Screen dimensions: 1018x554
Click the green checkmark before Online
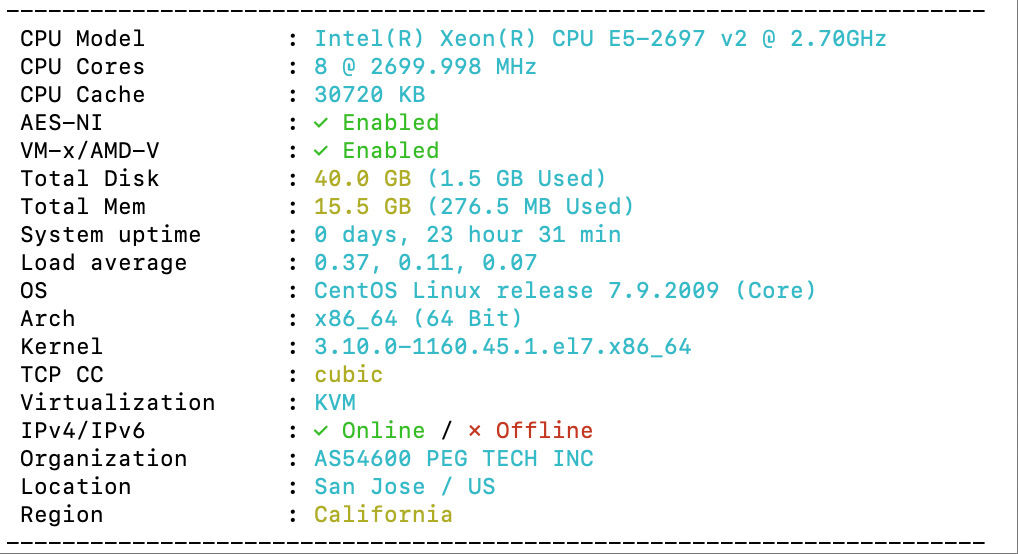coord(321,431)
